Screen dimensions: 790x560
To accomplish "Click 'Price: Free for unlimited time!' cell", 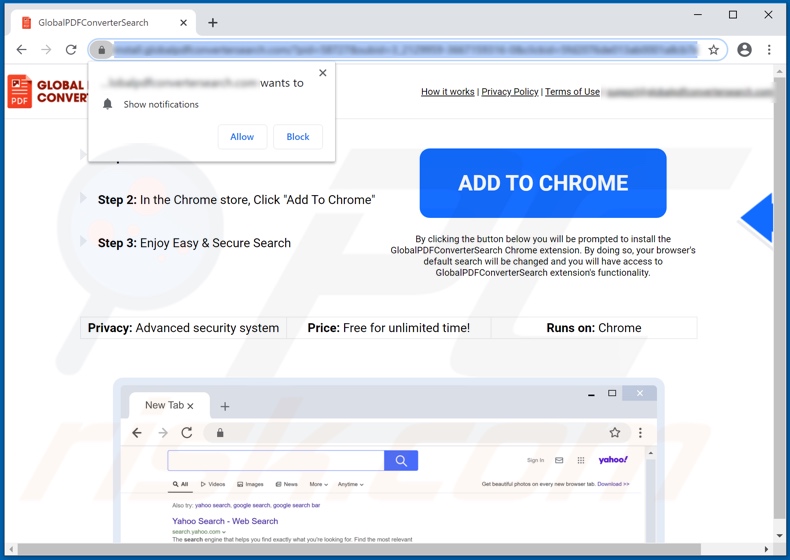I will [388, 328].
